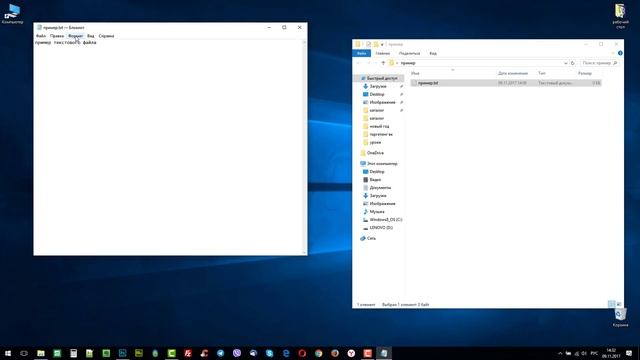Sort files by the Размер column
The width and height of the screenshot is (640, 360).
coord(585,73)
